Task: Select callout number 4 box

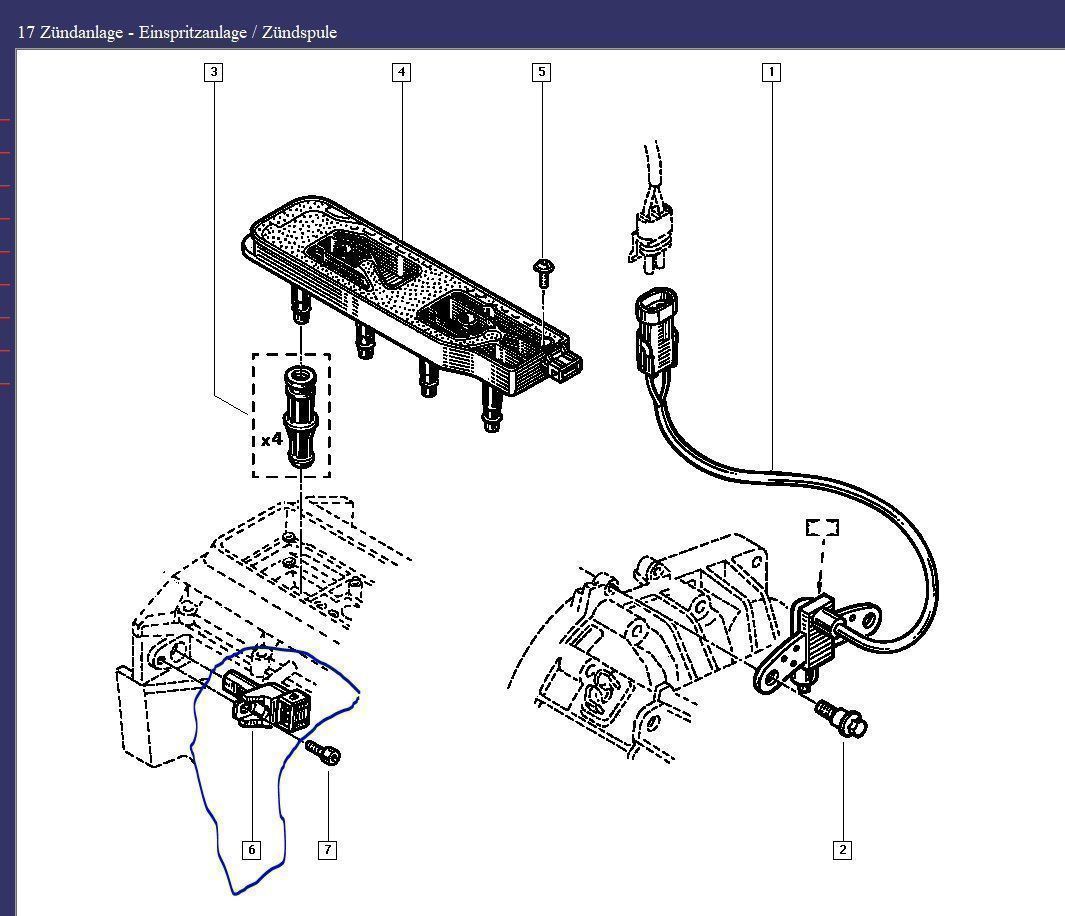Action: coord(401,72)
